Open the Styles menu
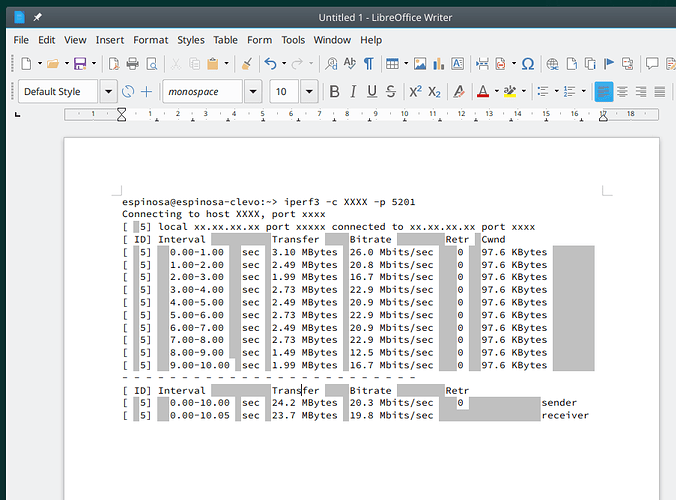Screen dimensions: 676x500 (x=191, y=40)
